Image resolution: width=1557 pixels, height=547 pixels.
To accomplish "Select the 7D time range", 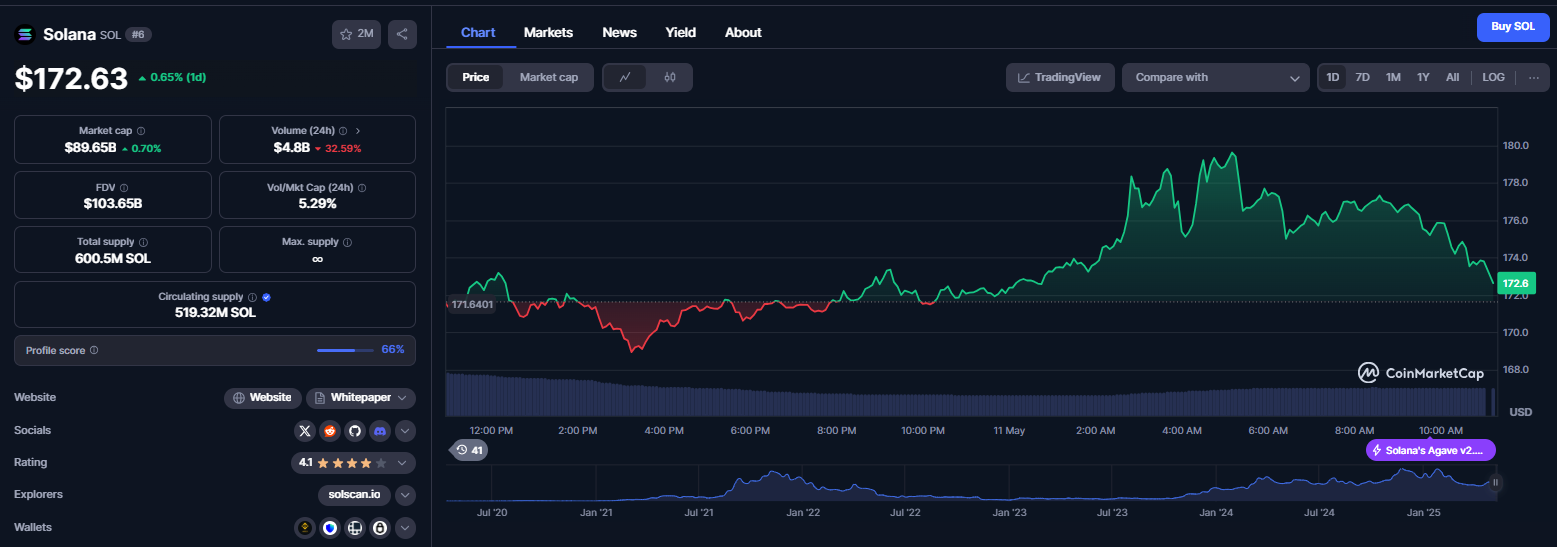I will click(x=1362, y=77).
